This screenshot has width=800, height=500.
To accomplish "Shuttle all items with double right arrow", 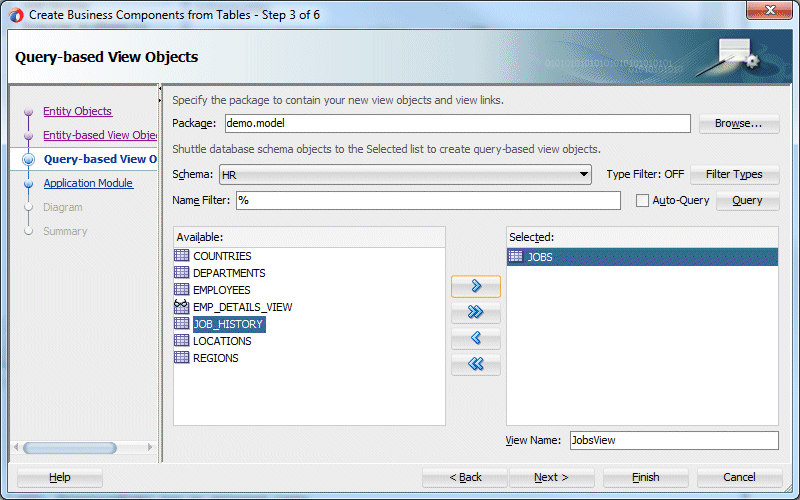I will pyautogui.click(x=476, y=312).
